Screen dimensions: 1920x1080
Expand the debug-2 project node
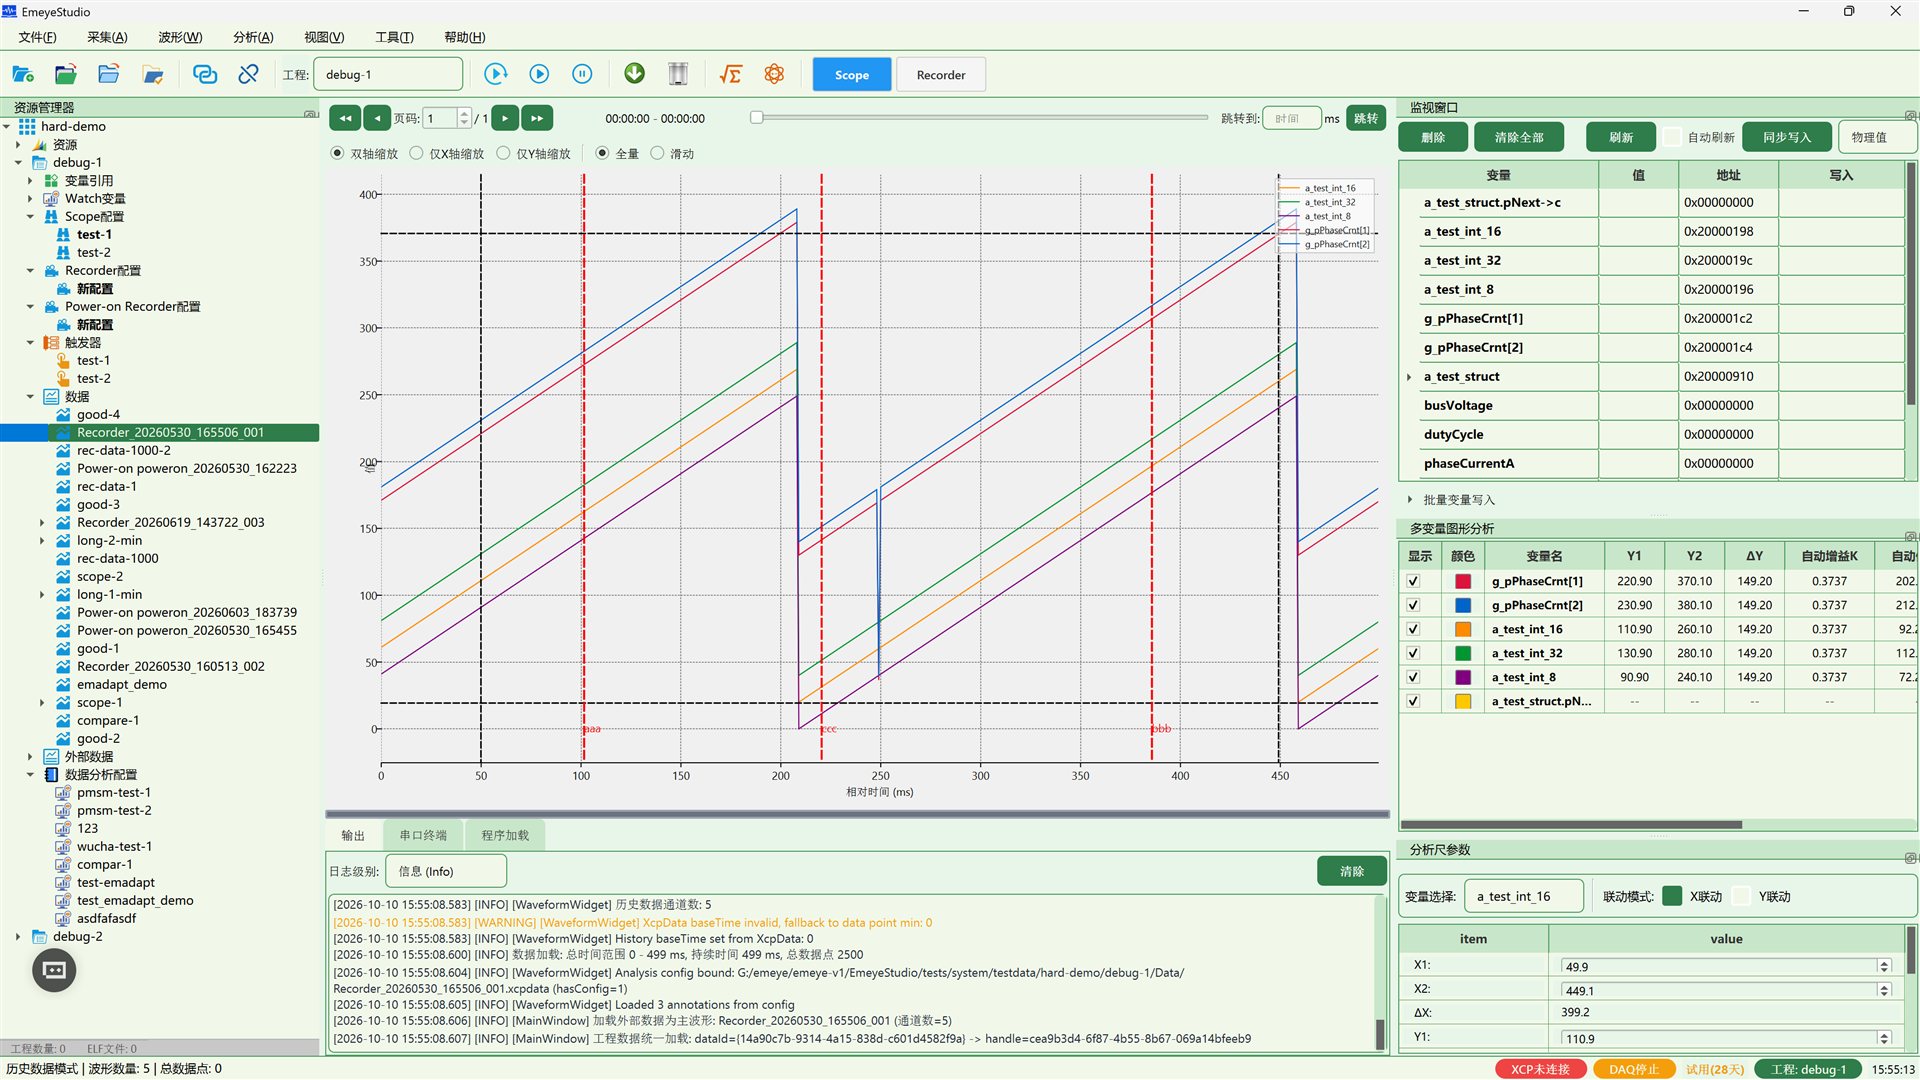coord(18,936)
